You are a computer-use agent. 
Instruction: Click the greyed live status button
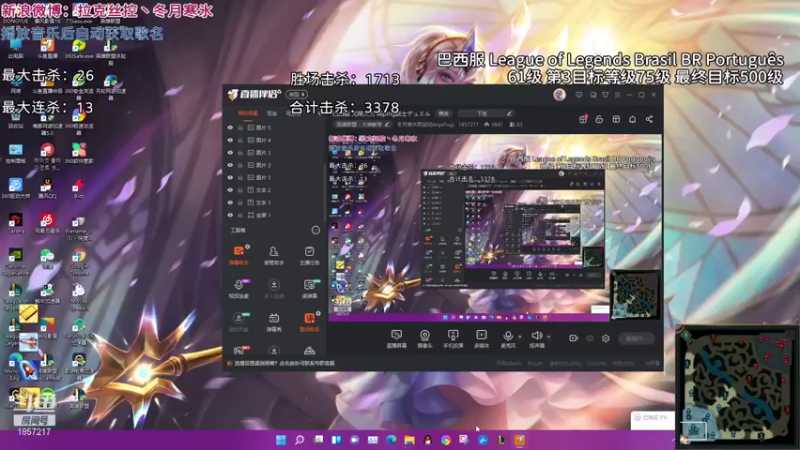coord(636,338)
